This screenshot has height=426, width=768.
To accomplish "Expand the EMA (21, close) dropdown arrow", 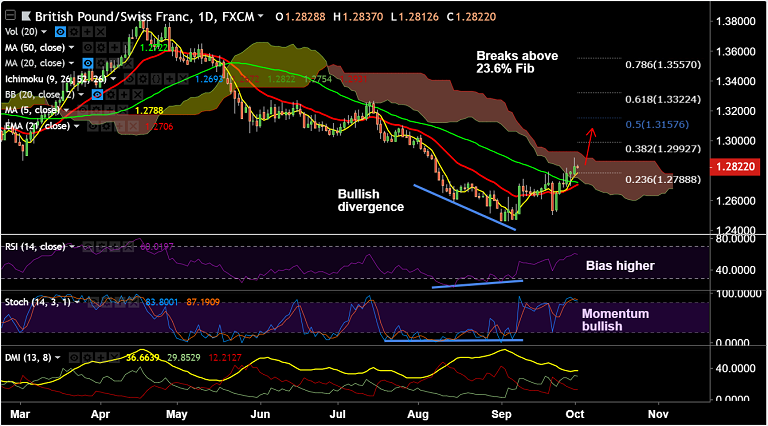I will (x=76, y=126).
